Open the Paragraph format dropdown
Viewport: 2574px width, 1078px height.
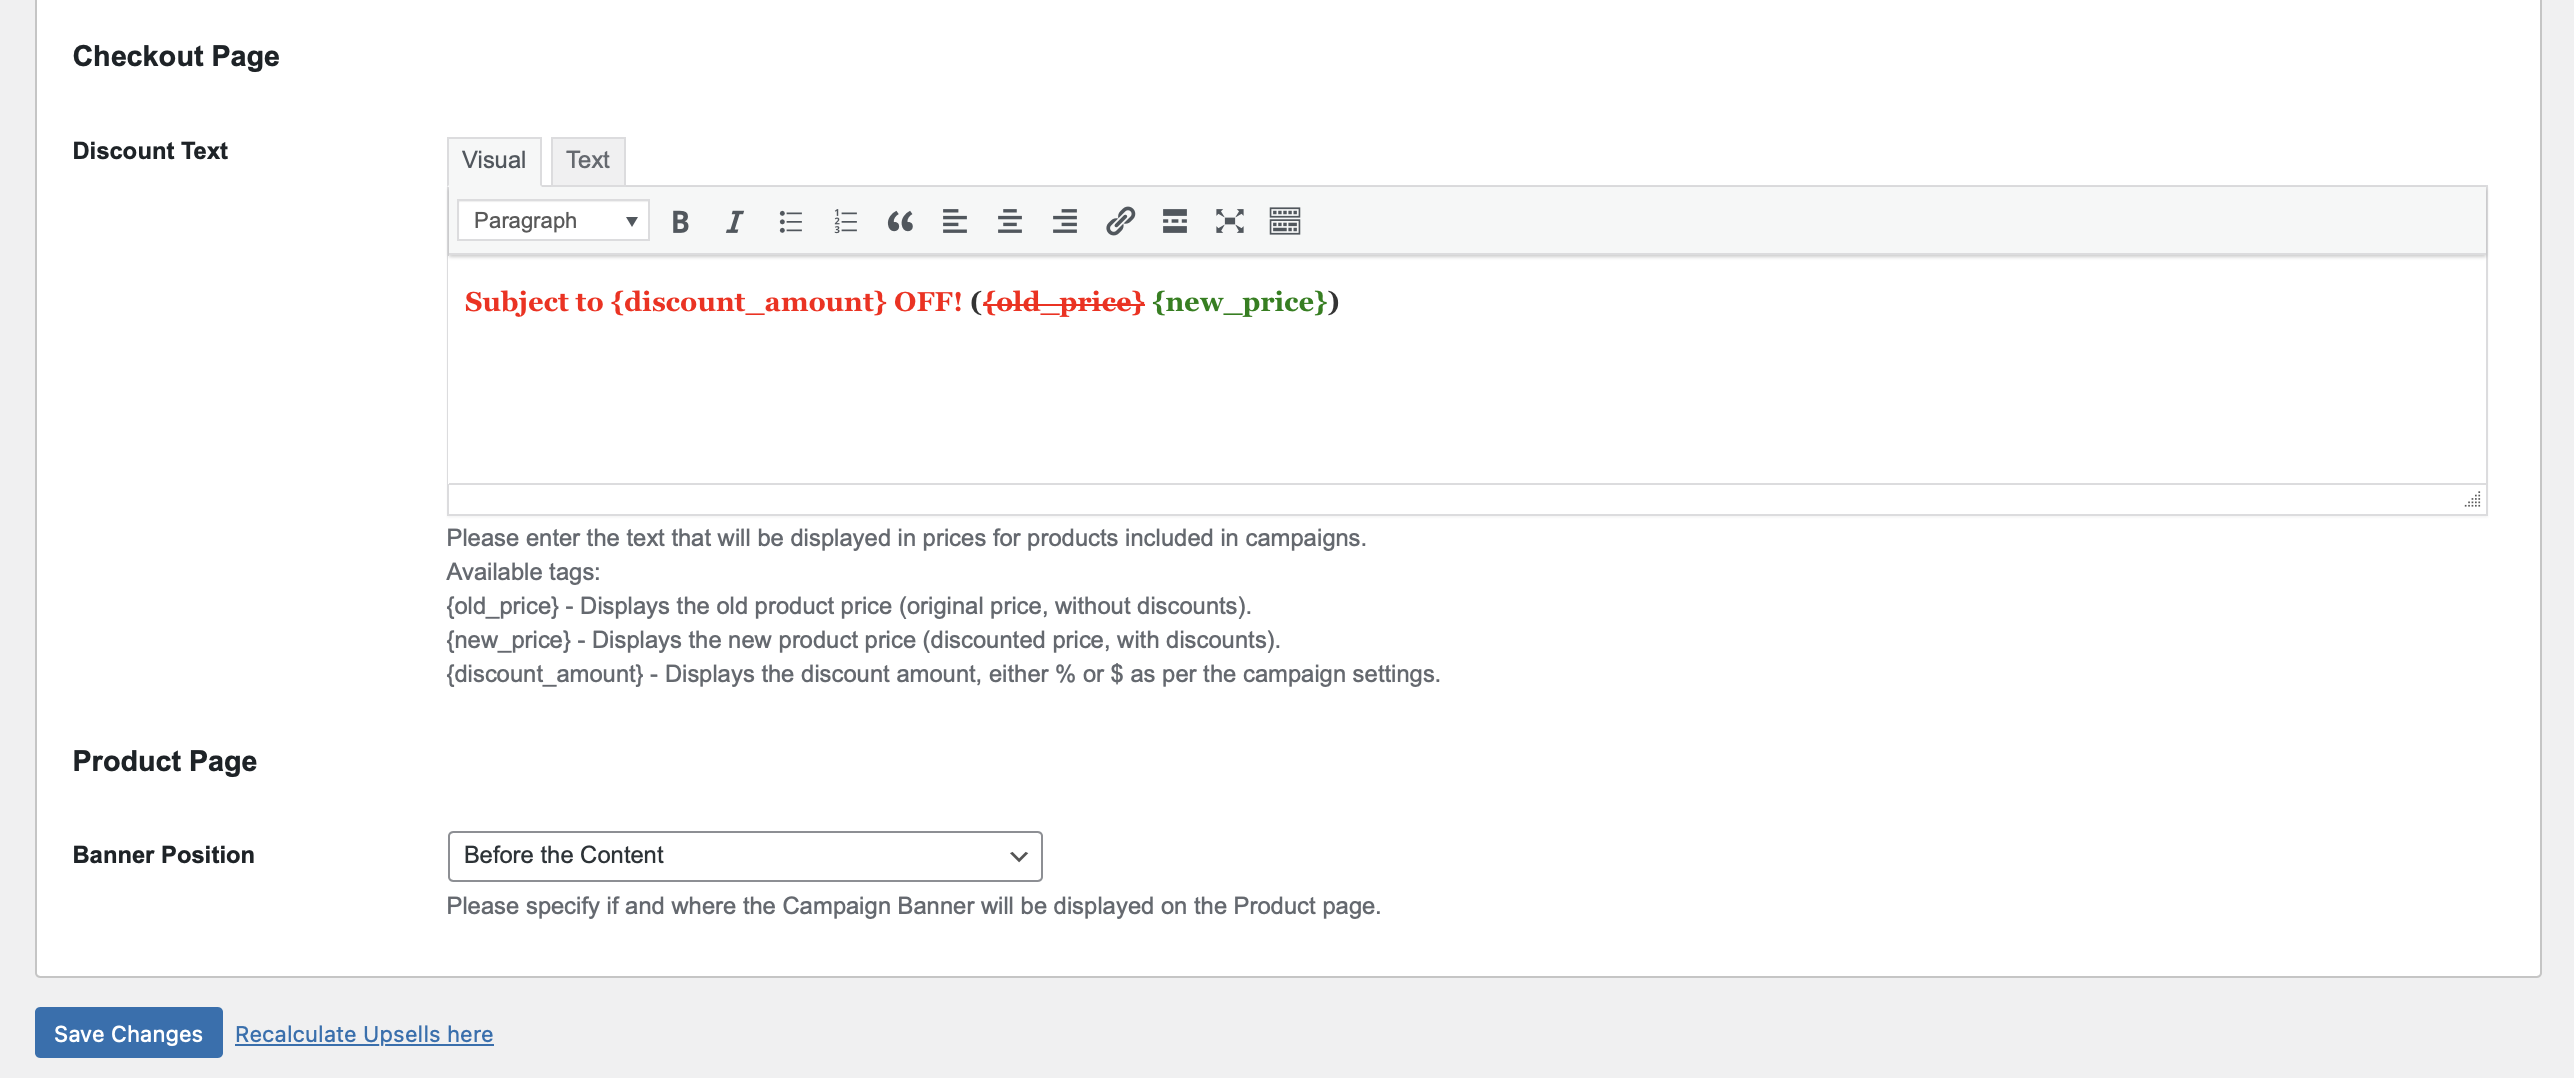[x=553, y=221]
